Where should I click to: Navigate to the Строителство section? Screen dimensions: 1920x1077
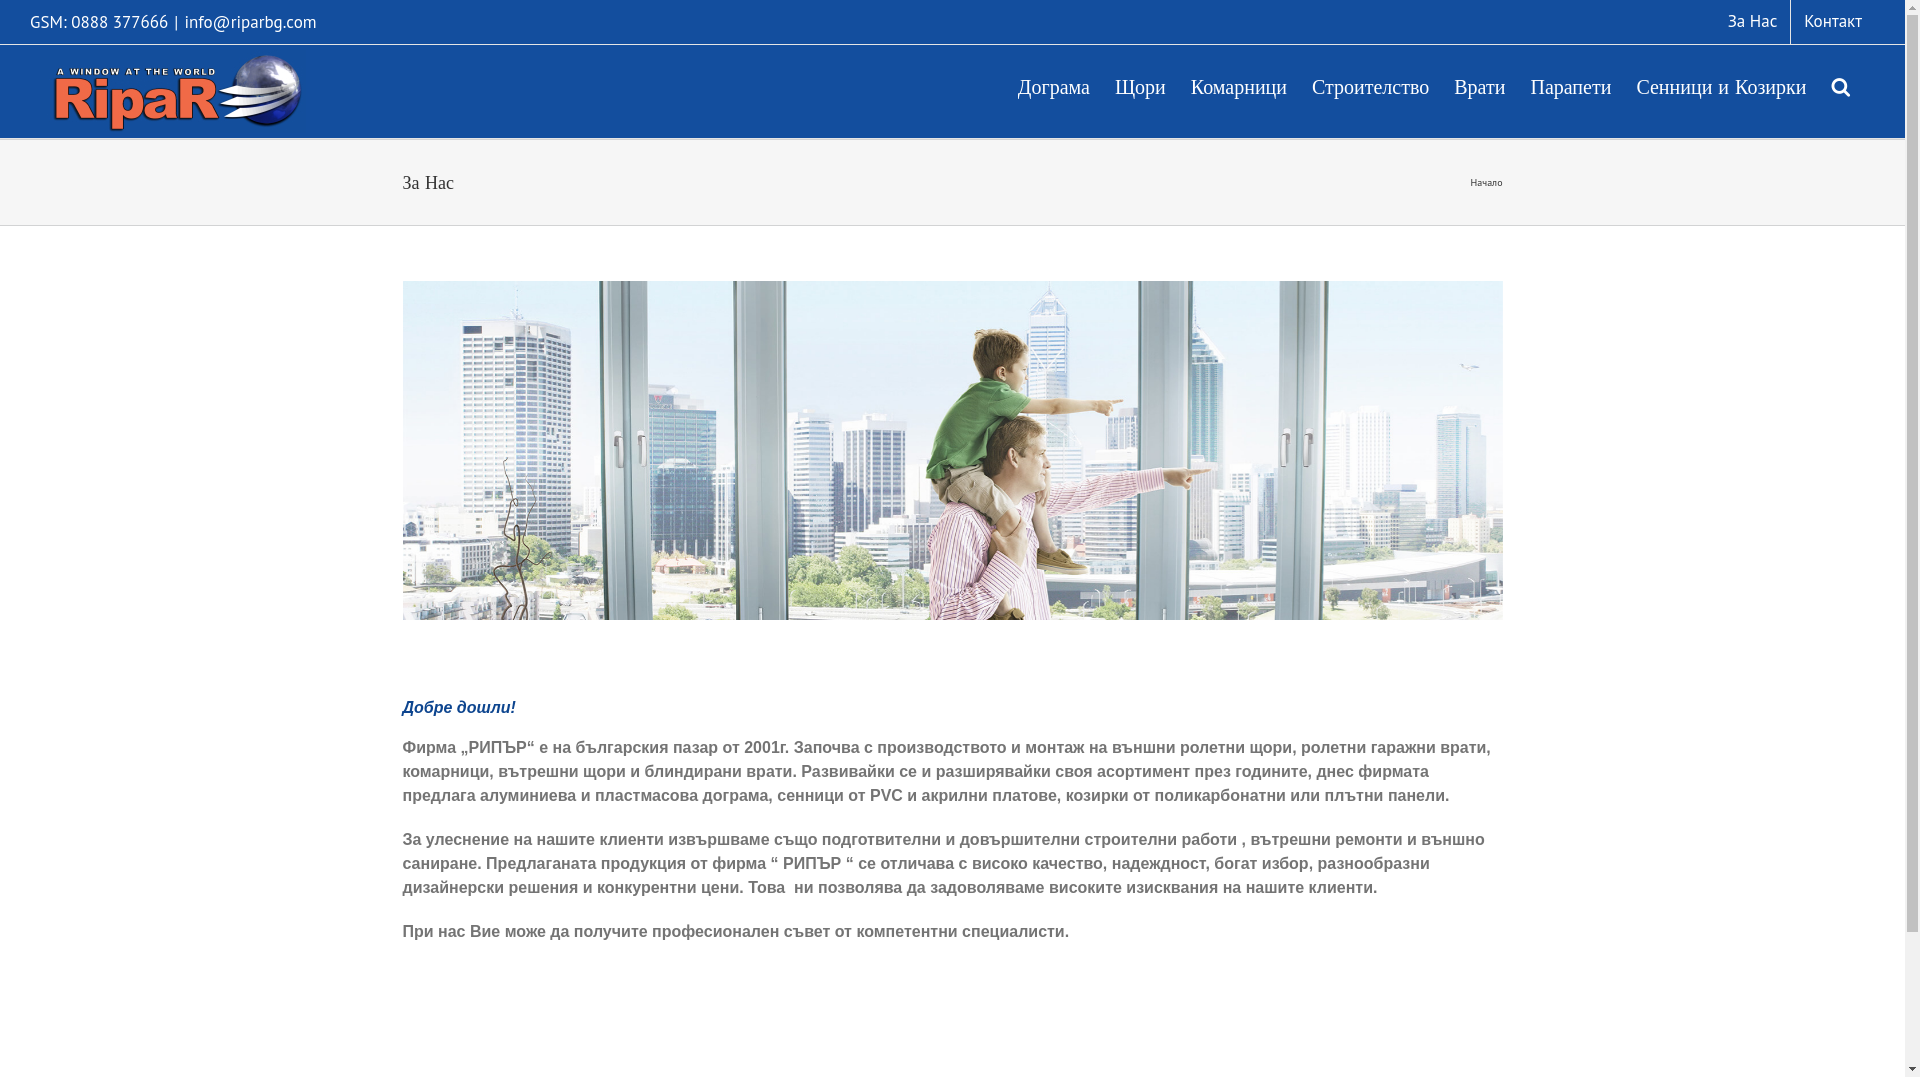coord(1370,88)
